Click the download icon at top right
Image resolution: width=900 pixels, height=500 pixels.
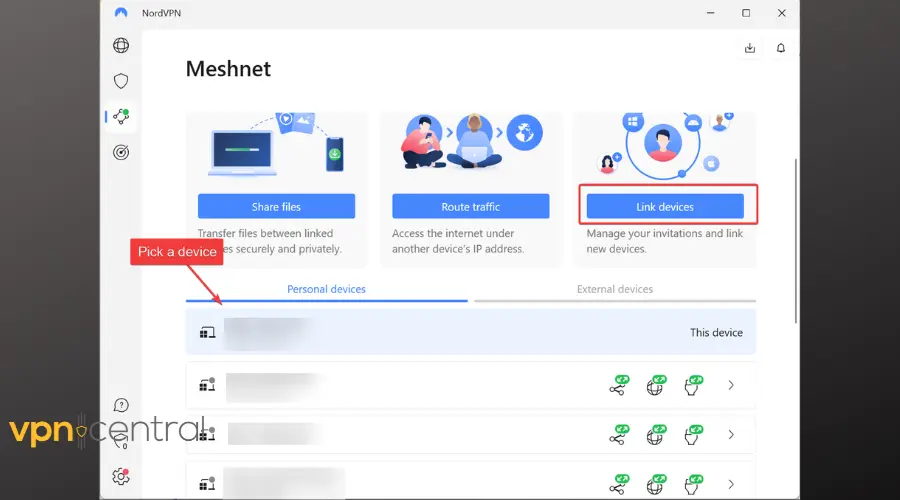[750, 48]
